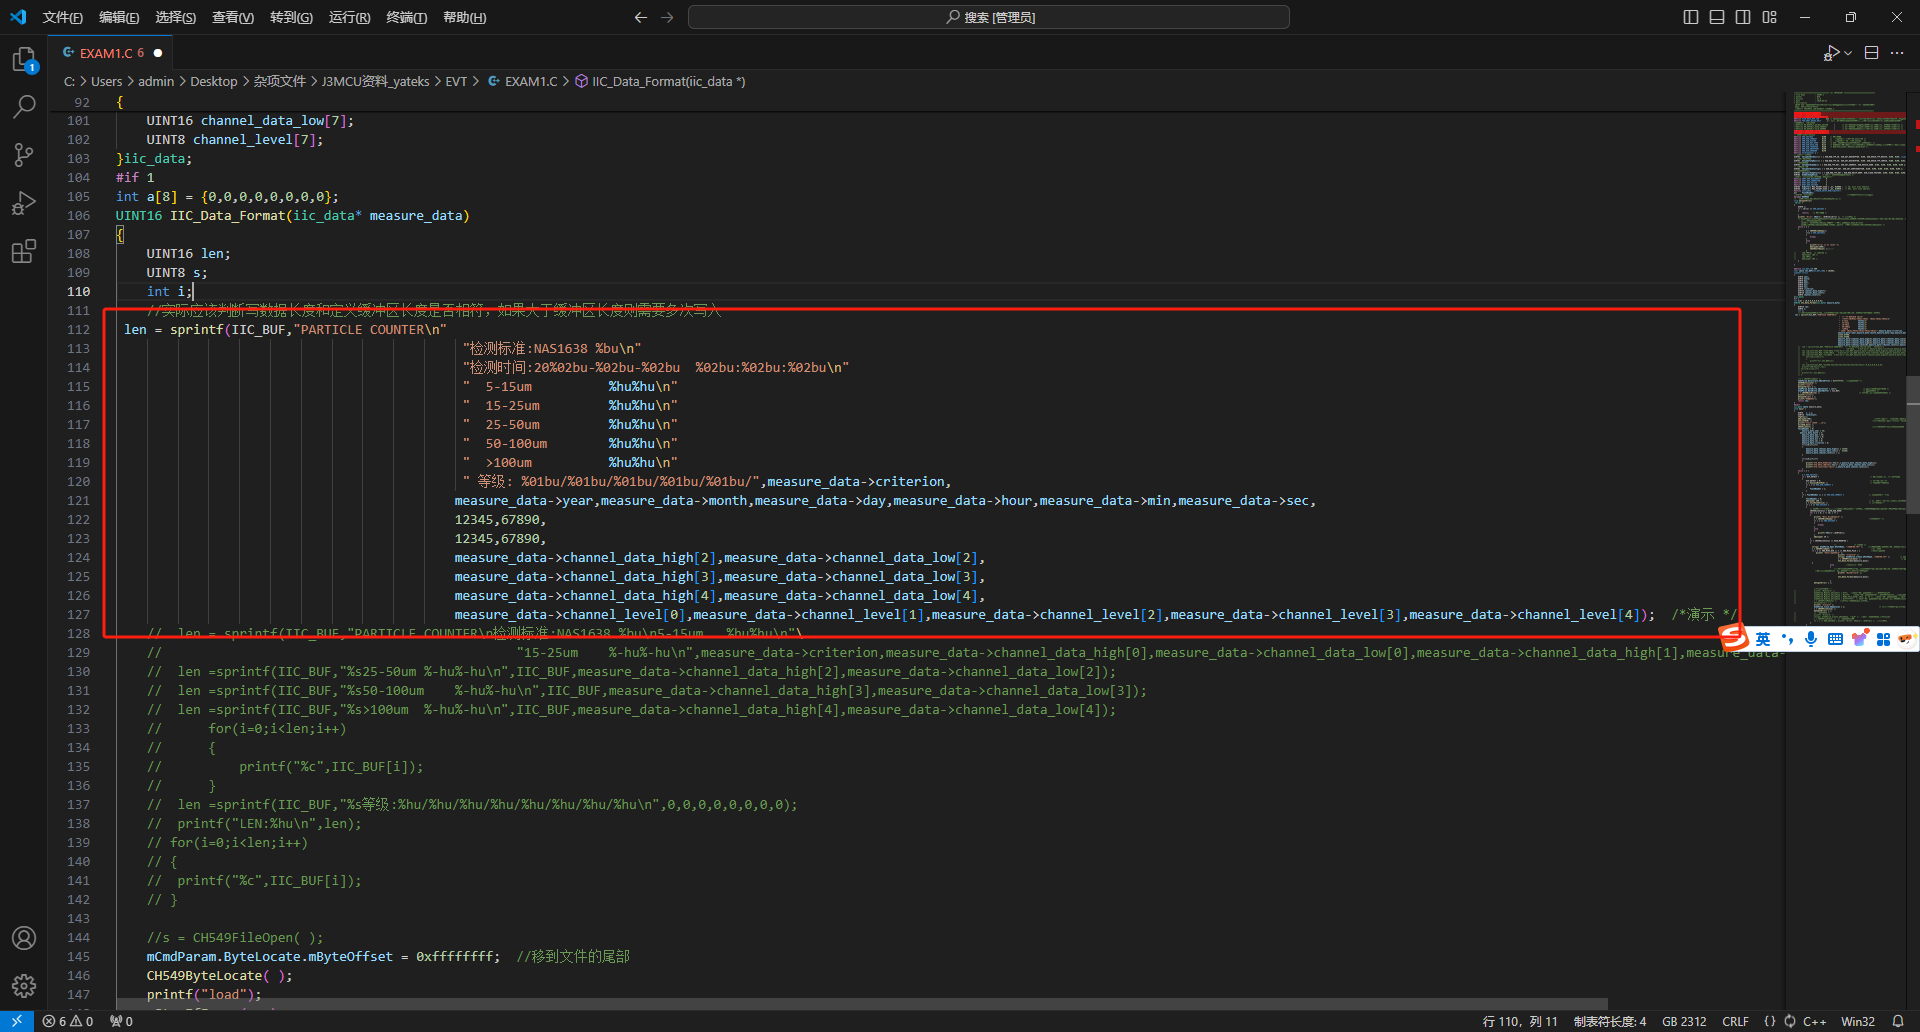Click the Sogou input method logo
This screenshot has width=1920, height=1032.
point(1733,638)
